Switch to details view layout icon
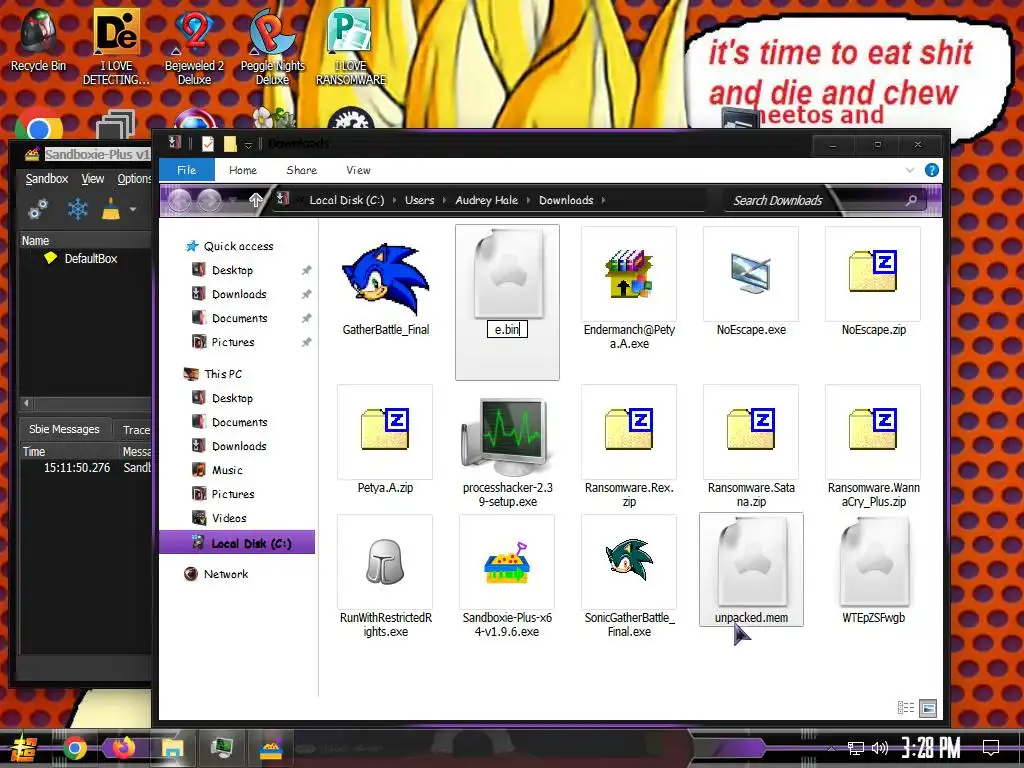 906,708
